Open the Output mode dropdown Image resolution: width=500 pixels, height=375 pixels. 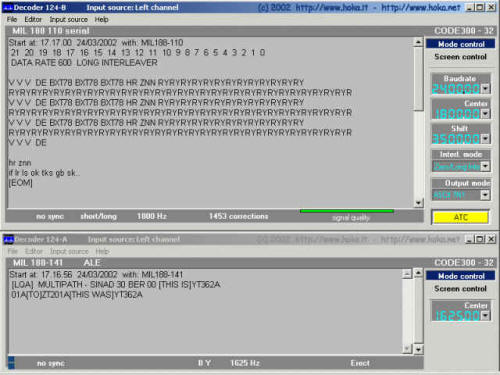[x=485, y=195]
